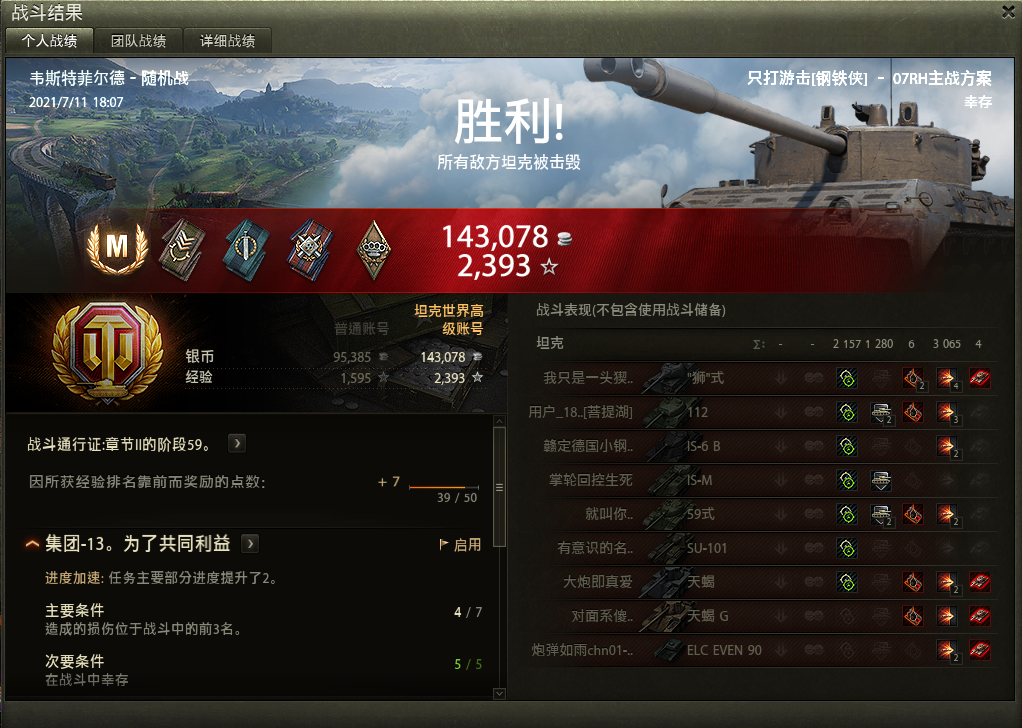1022x728 pixels.
Task: Click the diamond-shaped brass knuckles medal
Action: [374, 250]
